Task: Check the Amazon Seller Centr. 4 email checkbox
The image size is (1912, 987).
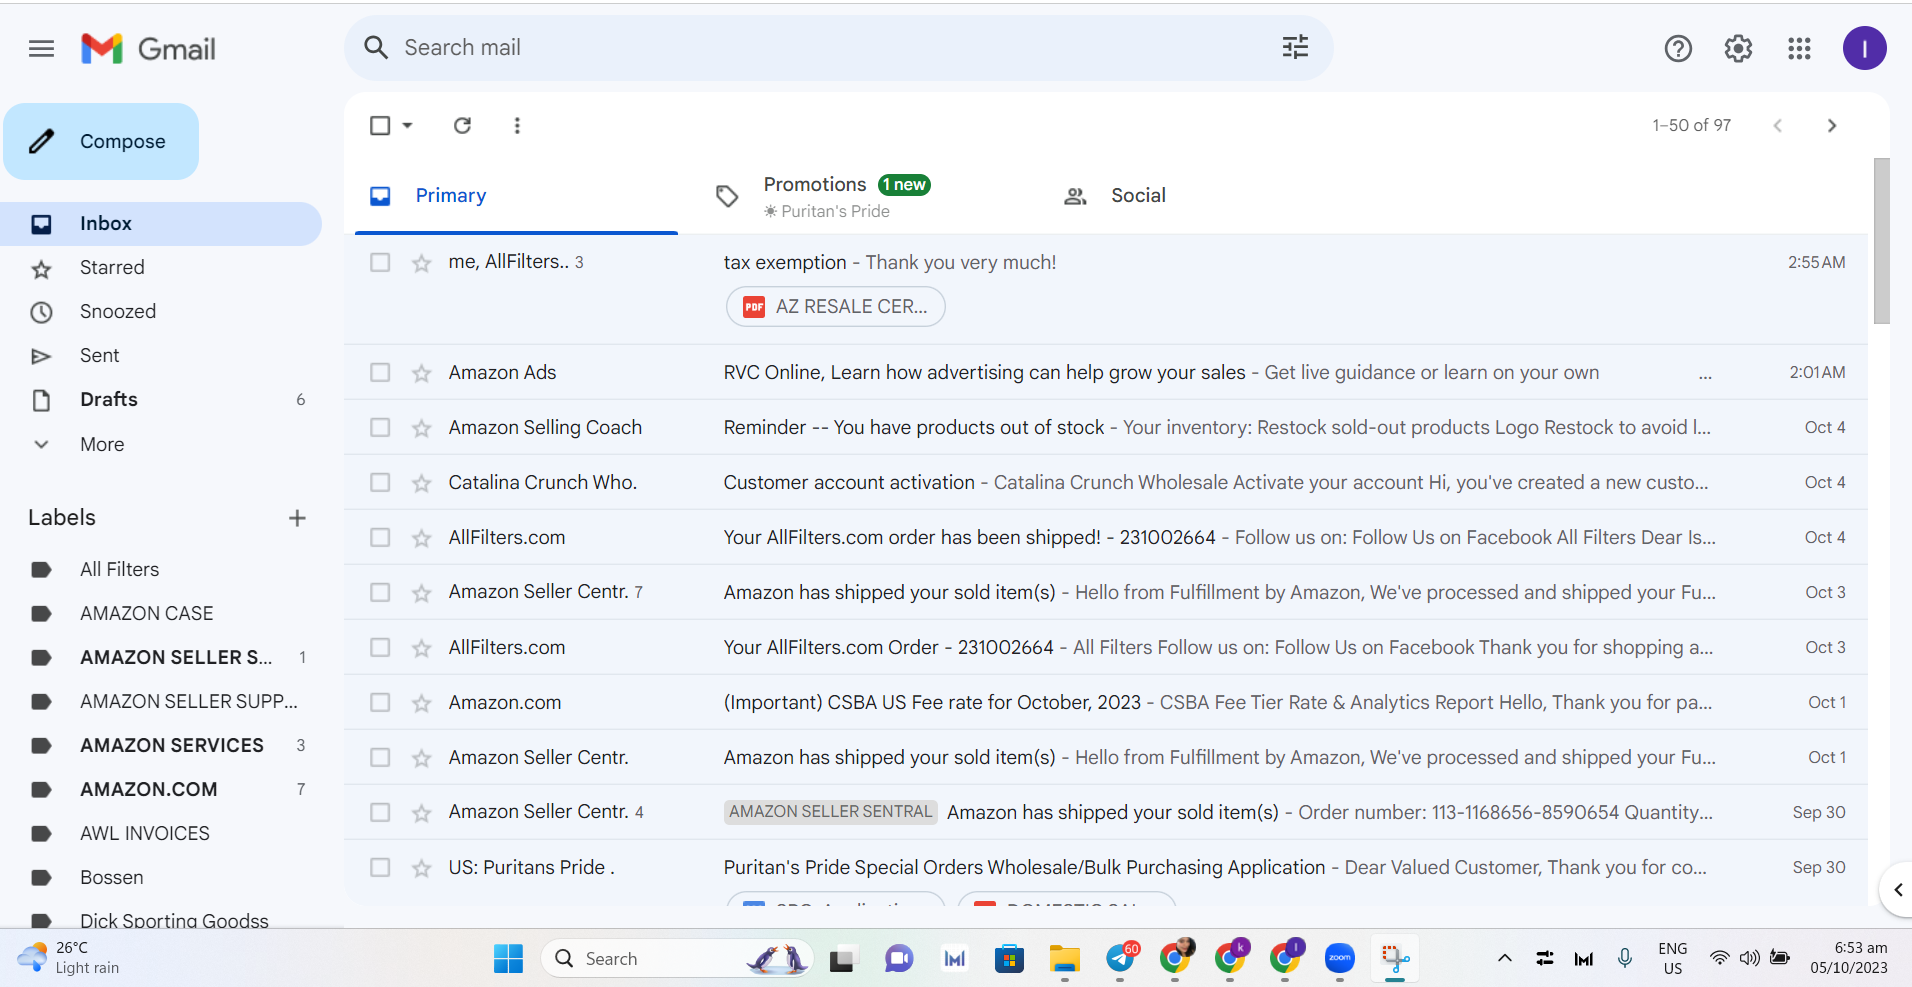Action: click(380, 812)
